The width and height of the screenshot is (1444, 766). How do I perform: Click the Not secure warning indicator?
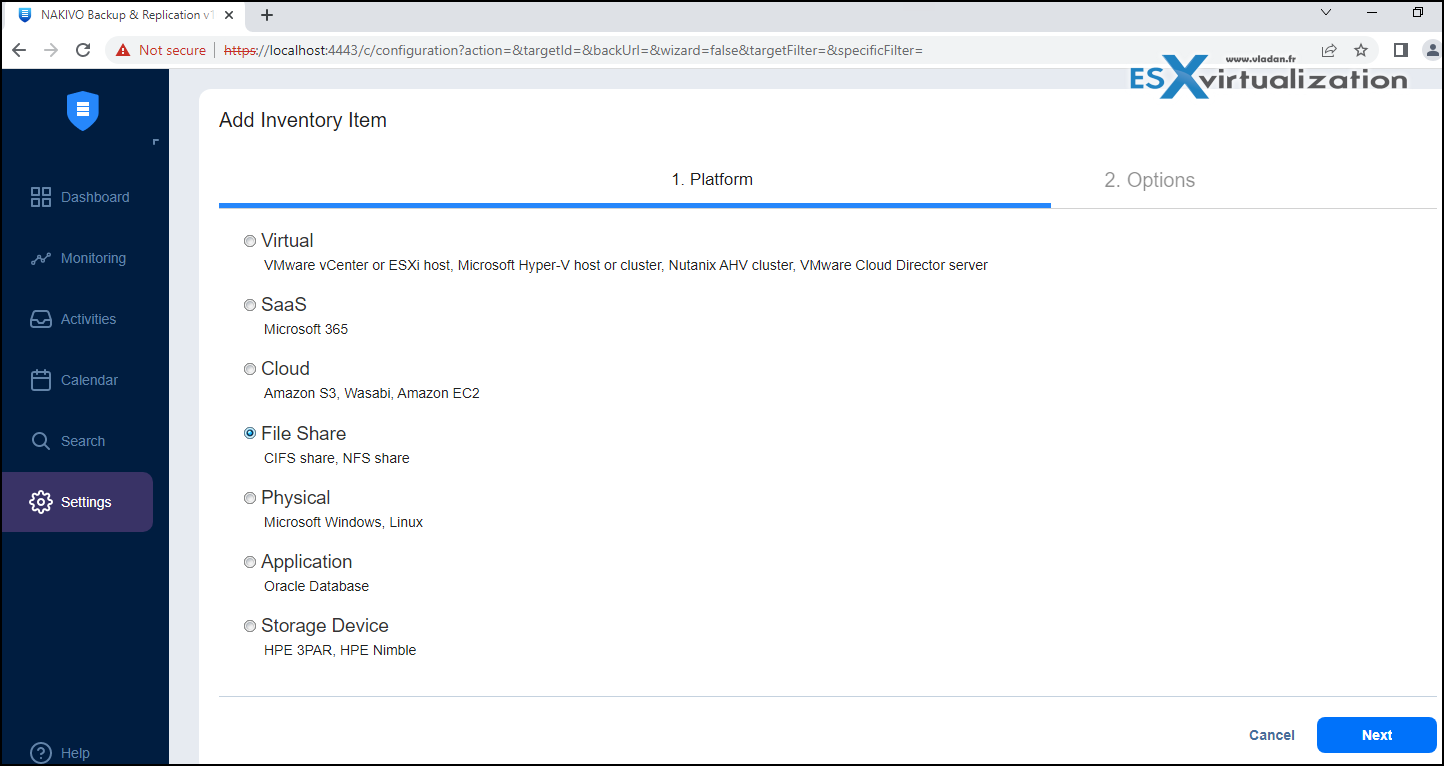[x=161, y=50]
